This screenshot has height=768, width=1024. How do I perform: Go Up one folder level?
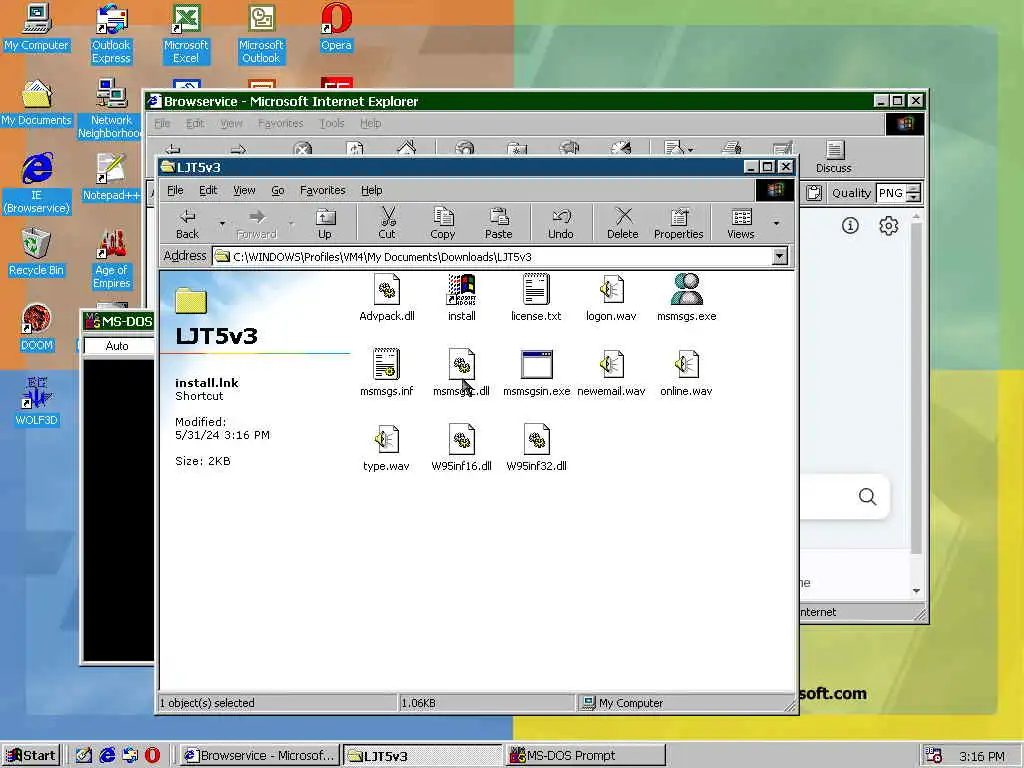tap(325, 223)
